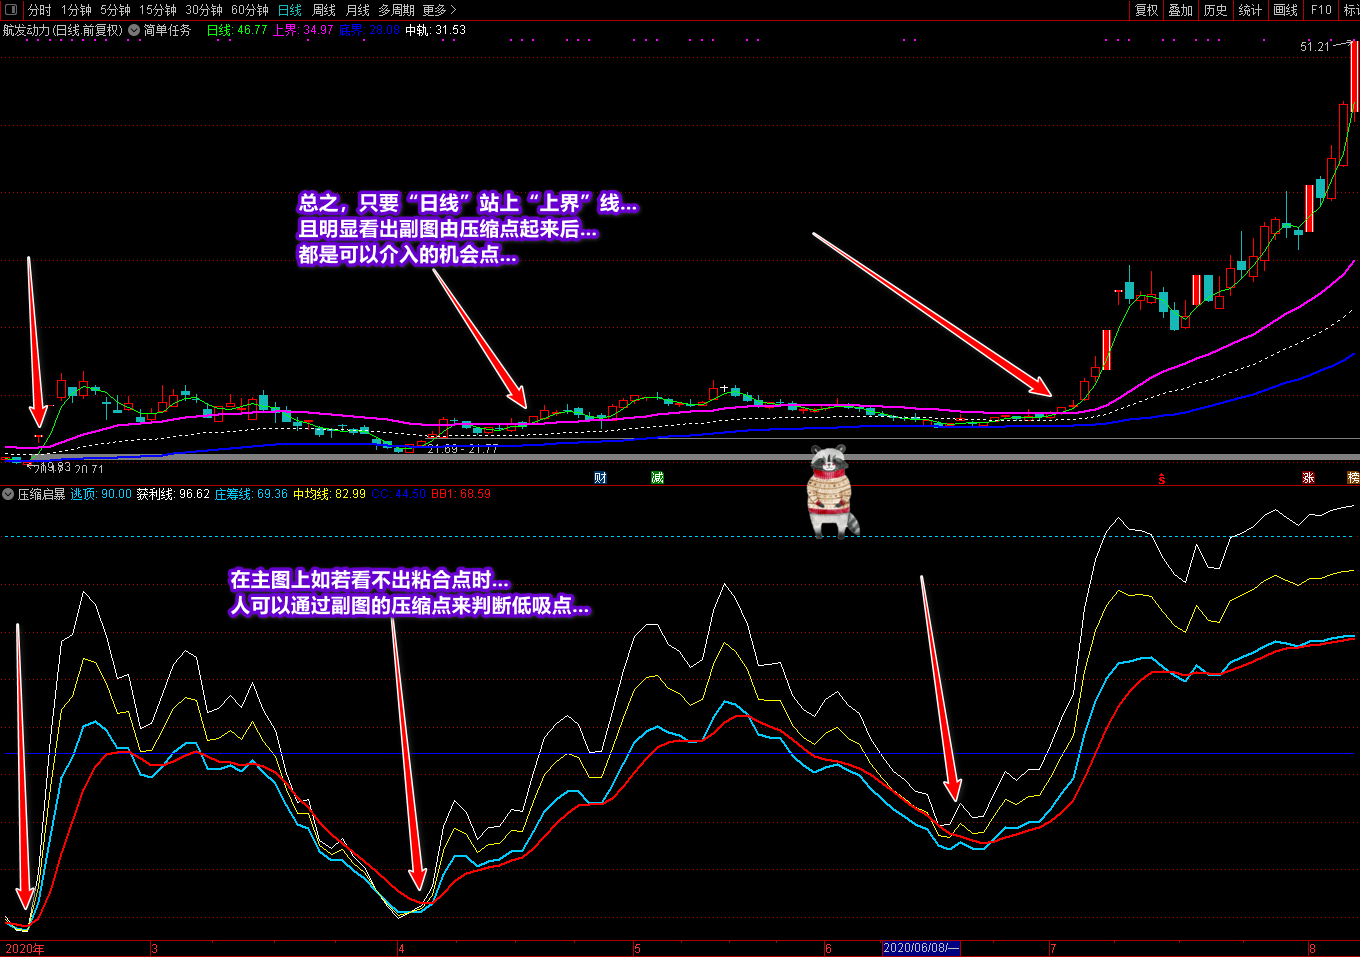This screenshot has height=957, width=1360.
Task: Click the 获利线: 96.62 indicator value
Action: coord(173,494)
